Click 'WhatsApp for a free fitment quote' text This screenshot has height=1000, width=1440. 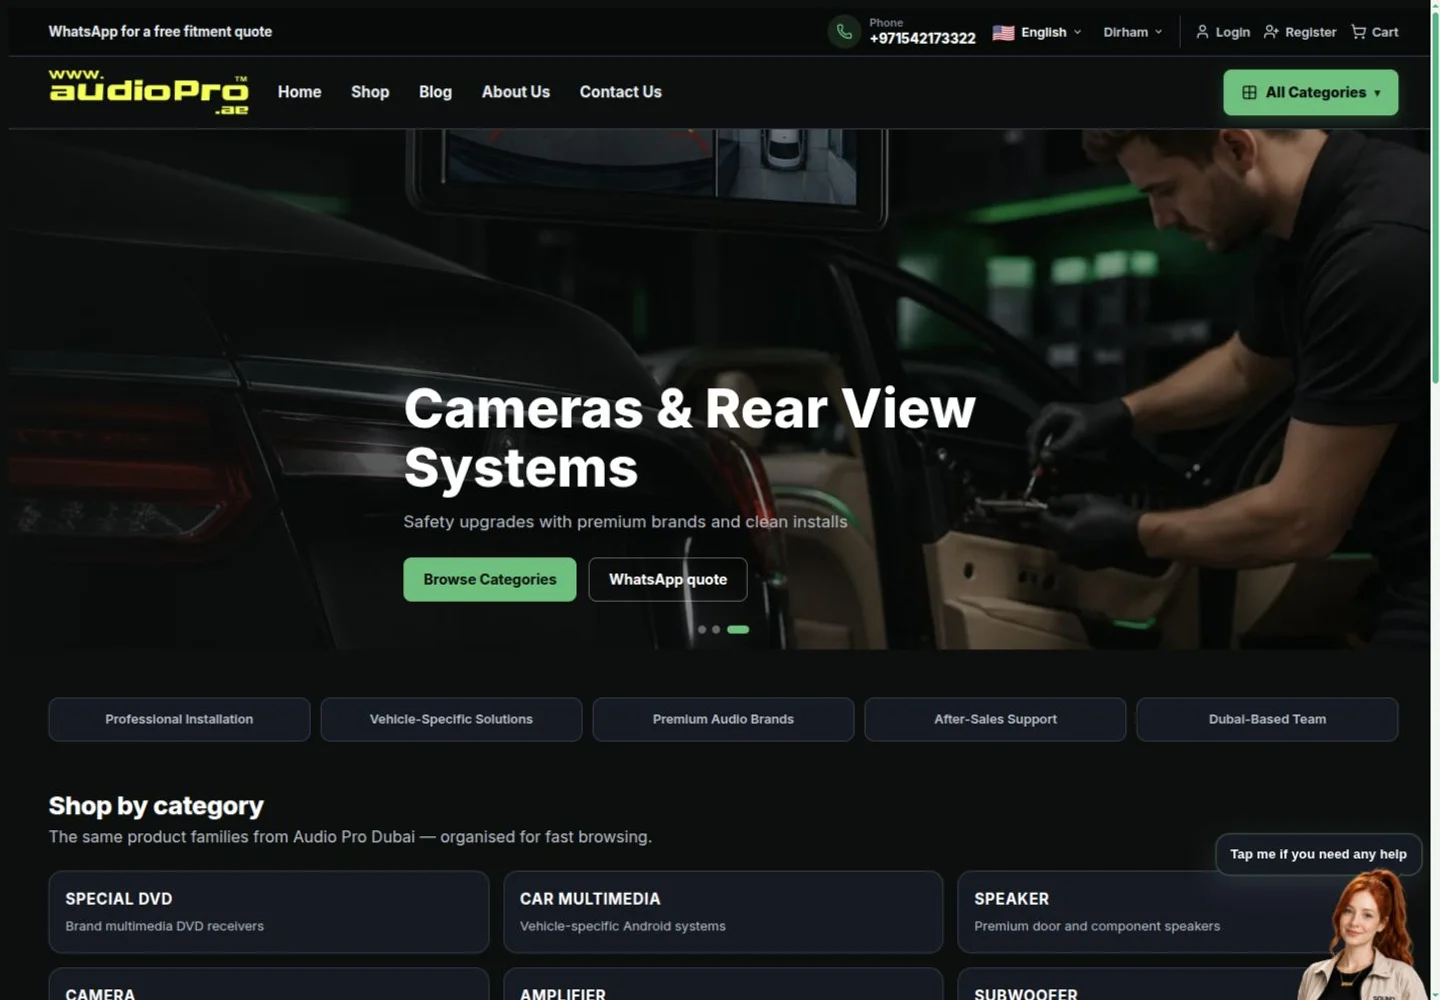[x=160, y=32]
